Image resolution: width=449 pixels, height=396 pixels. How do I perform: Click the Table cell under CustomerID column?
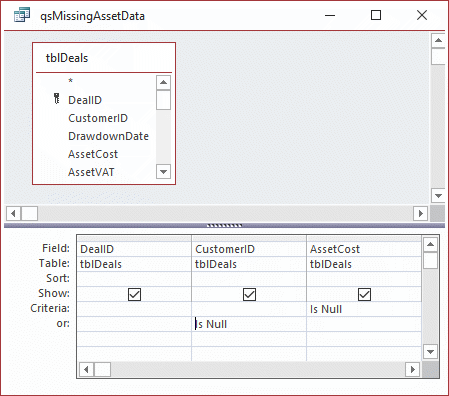click(249, 264)
